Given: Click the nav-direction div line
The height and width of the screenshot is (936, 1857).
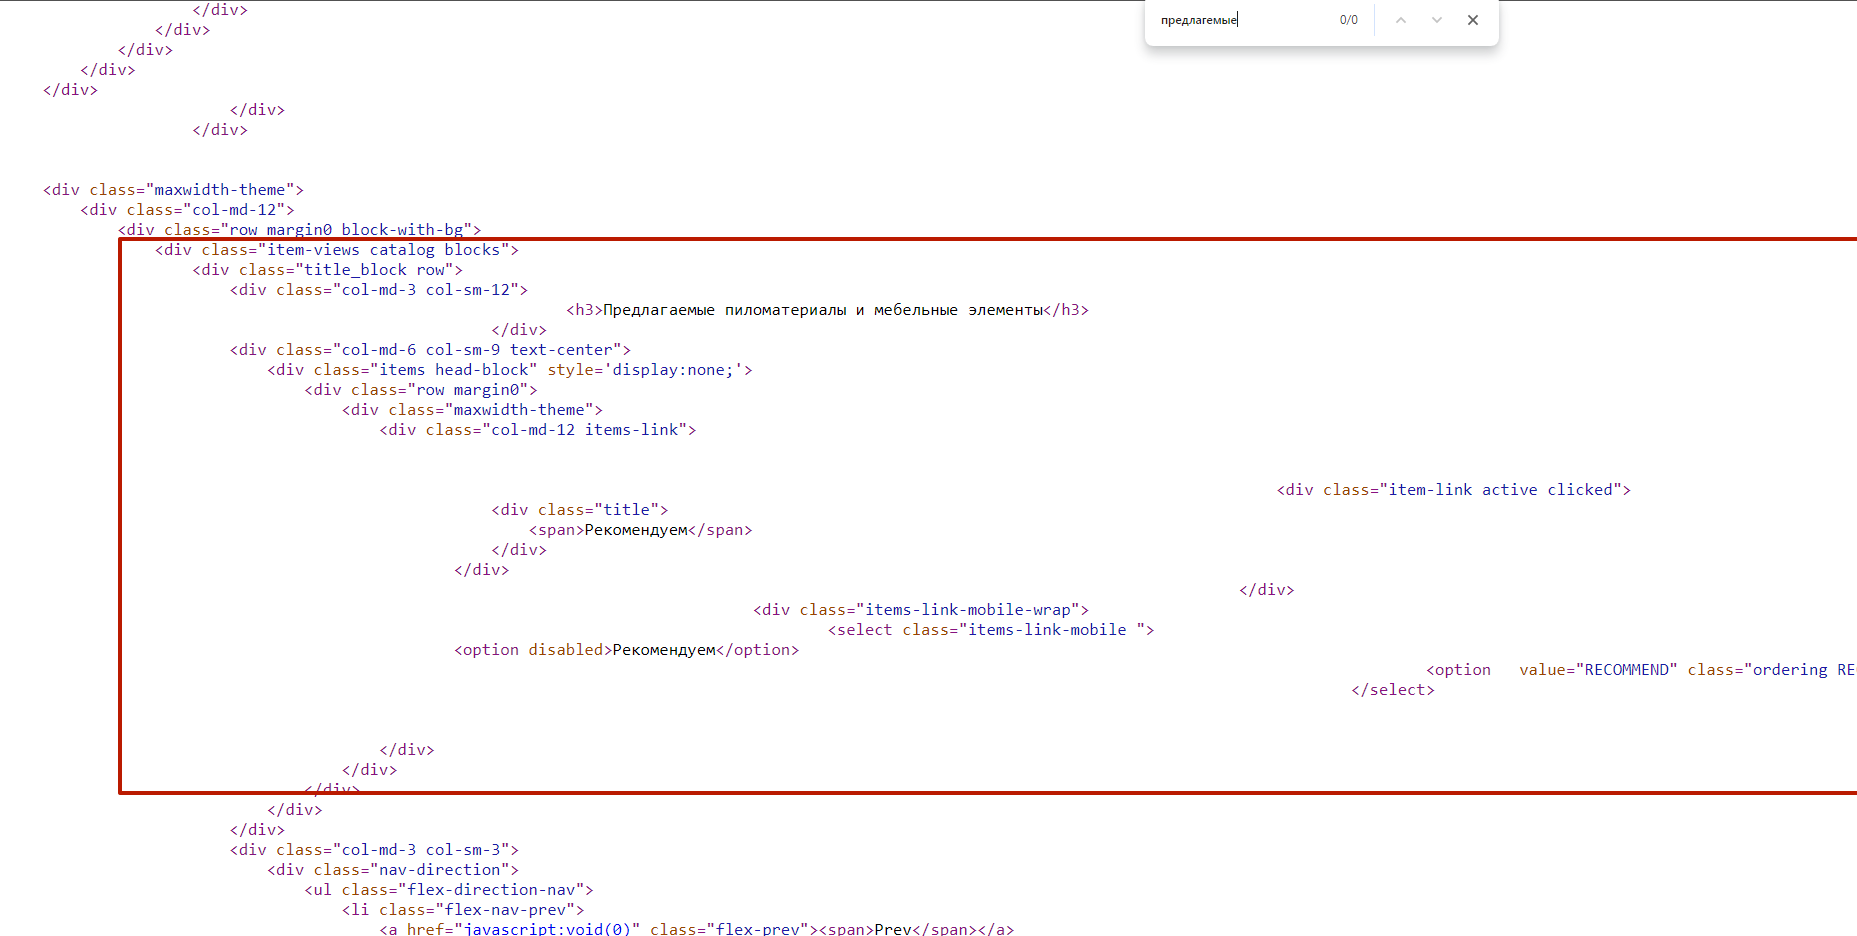Looking at the screenshot, I should tap(392, 870).
